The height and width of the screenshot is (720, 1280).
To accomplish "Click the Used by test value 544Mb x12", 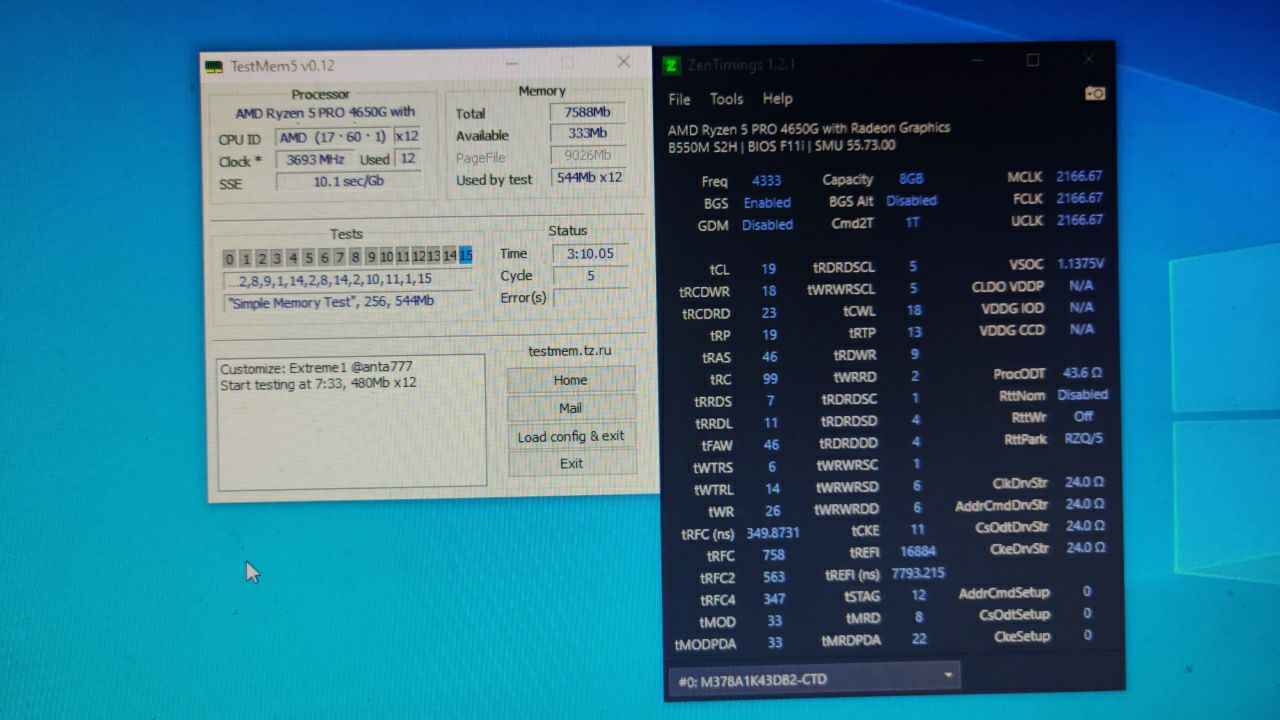I will point(589,178).
